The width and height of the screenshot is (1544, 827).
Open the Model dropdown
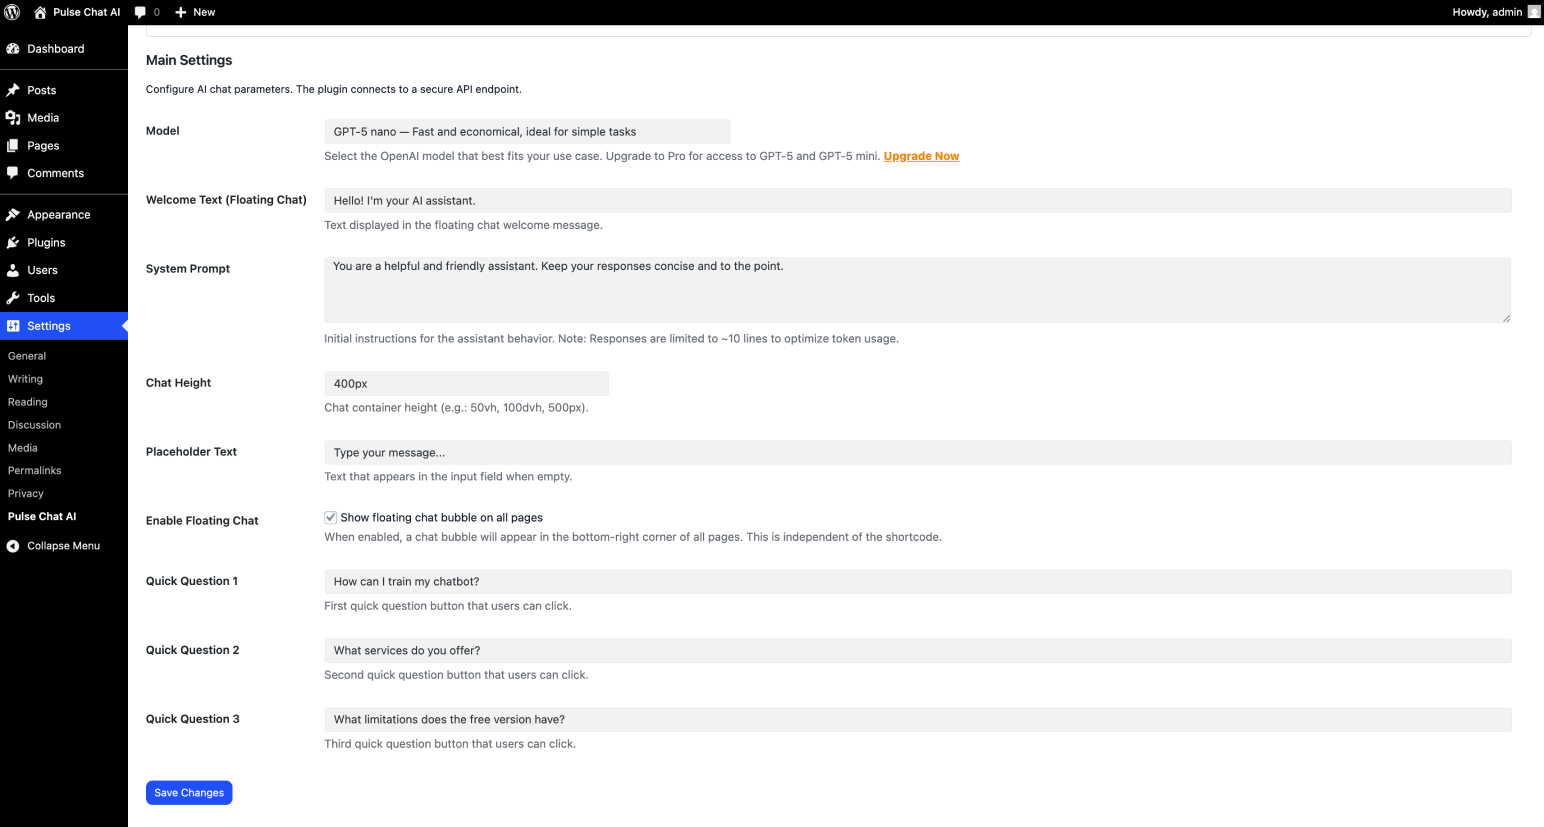pyautogui.click(x=527, y=132)
